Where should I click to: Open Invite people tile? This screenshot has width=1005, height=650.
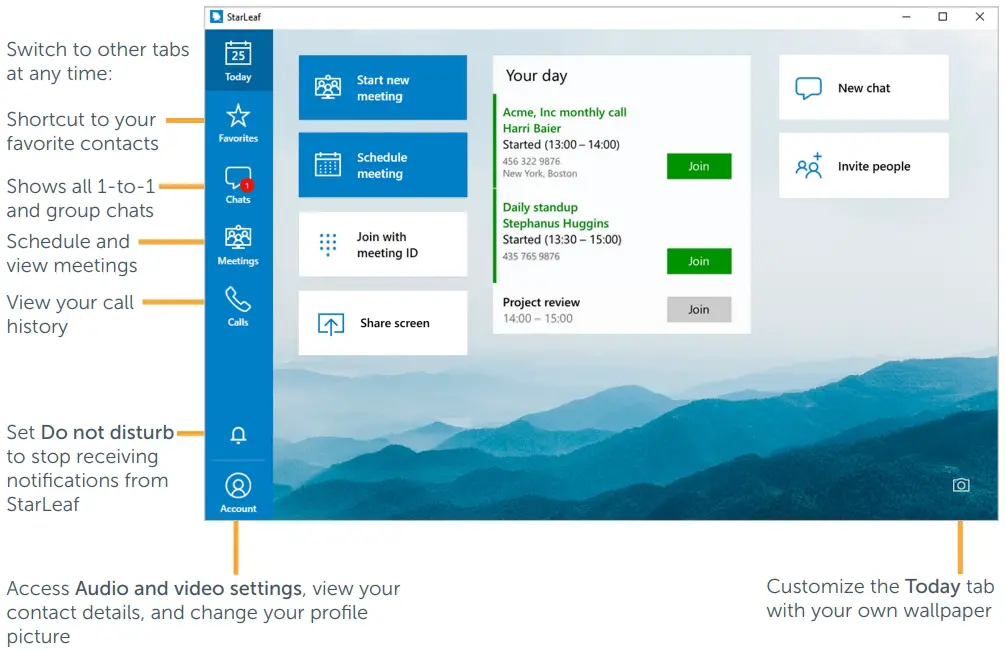click(x=863, y=166)
